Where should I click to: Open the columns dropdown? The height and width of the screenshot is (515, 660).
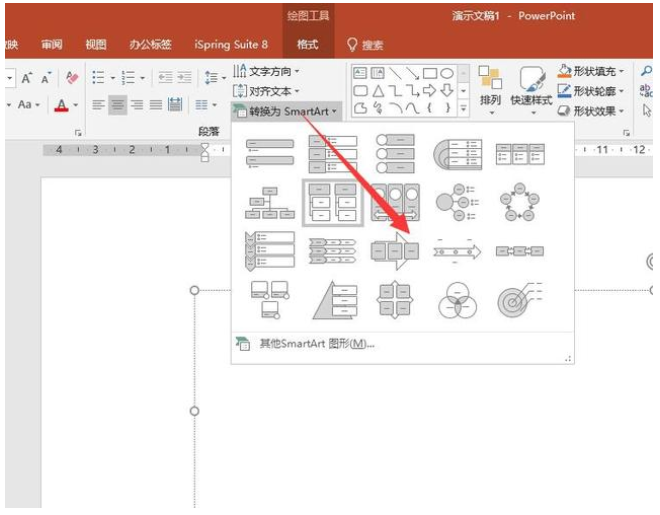click(x=206, y=104)
